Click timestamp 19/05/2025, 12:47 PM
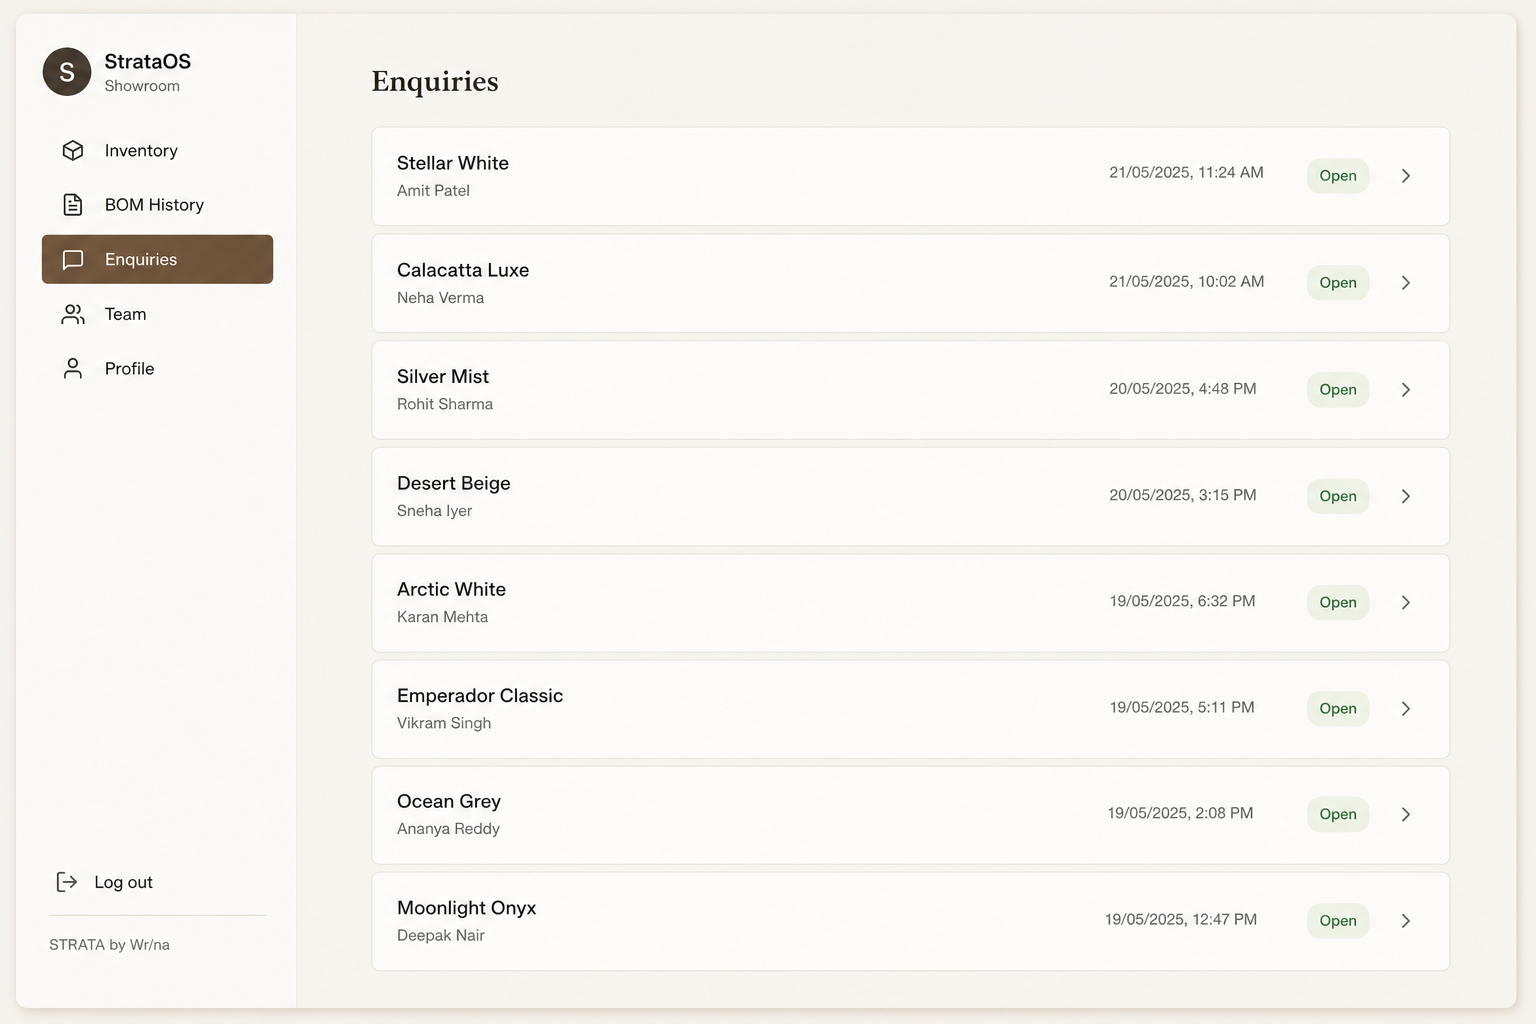 pyautogui.click(x=1181, y=919)
